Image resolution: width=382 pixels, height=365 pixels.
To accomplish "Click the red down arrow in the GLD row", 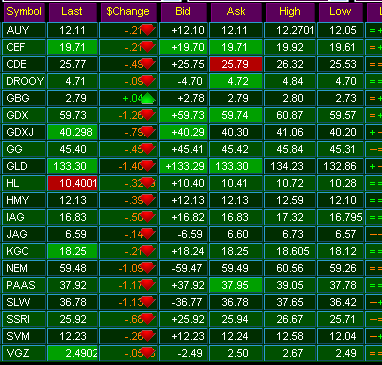I will [147, 166].
